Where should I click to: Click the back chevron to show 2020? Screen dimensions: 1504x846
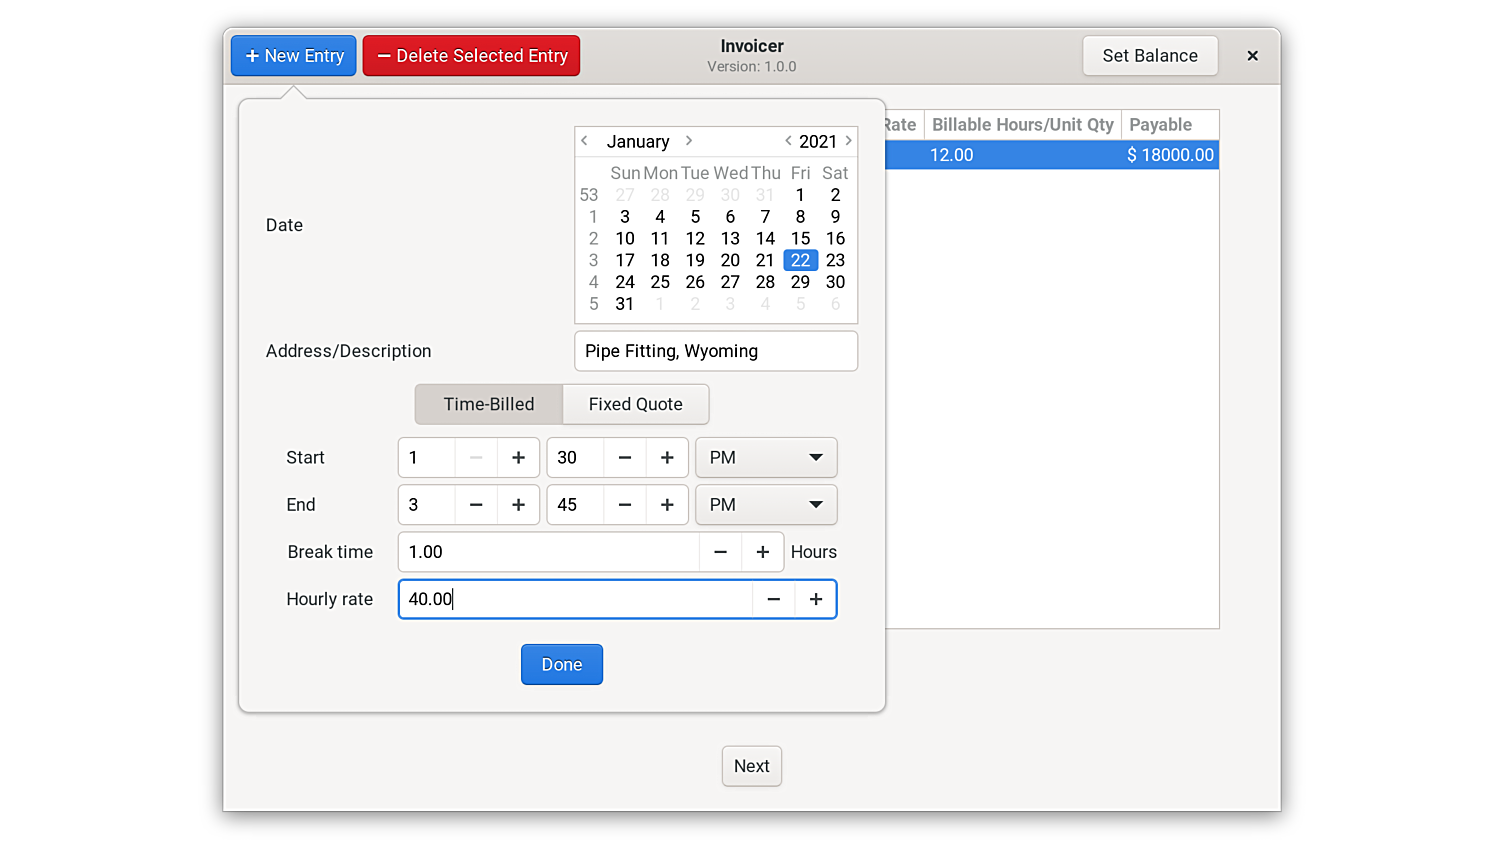click(x=788, y=141)
